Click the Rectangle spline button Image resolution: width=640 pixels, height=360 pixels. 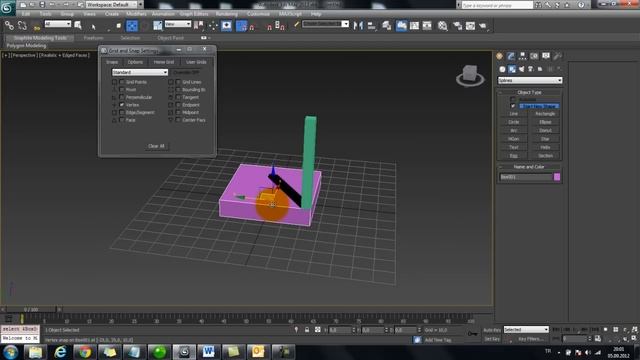[545, 114]
